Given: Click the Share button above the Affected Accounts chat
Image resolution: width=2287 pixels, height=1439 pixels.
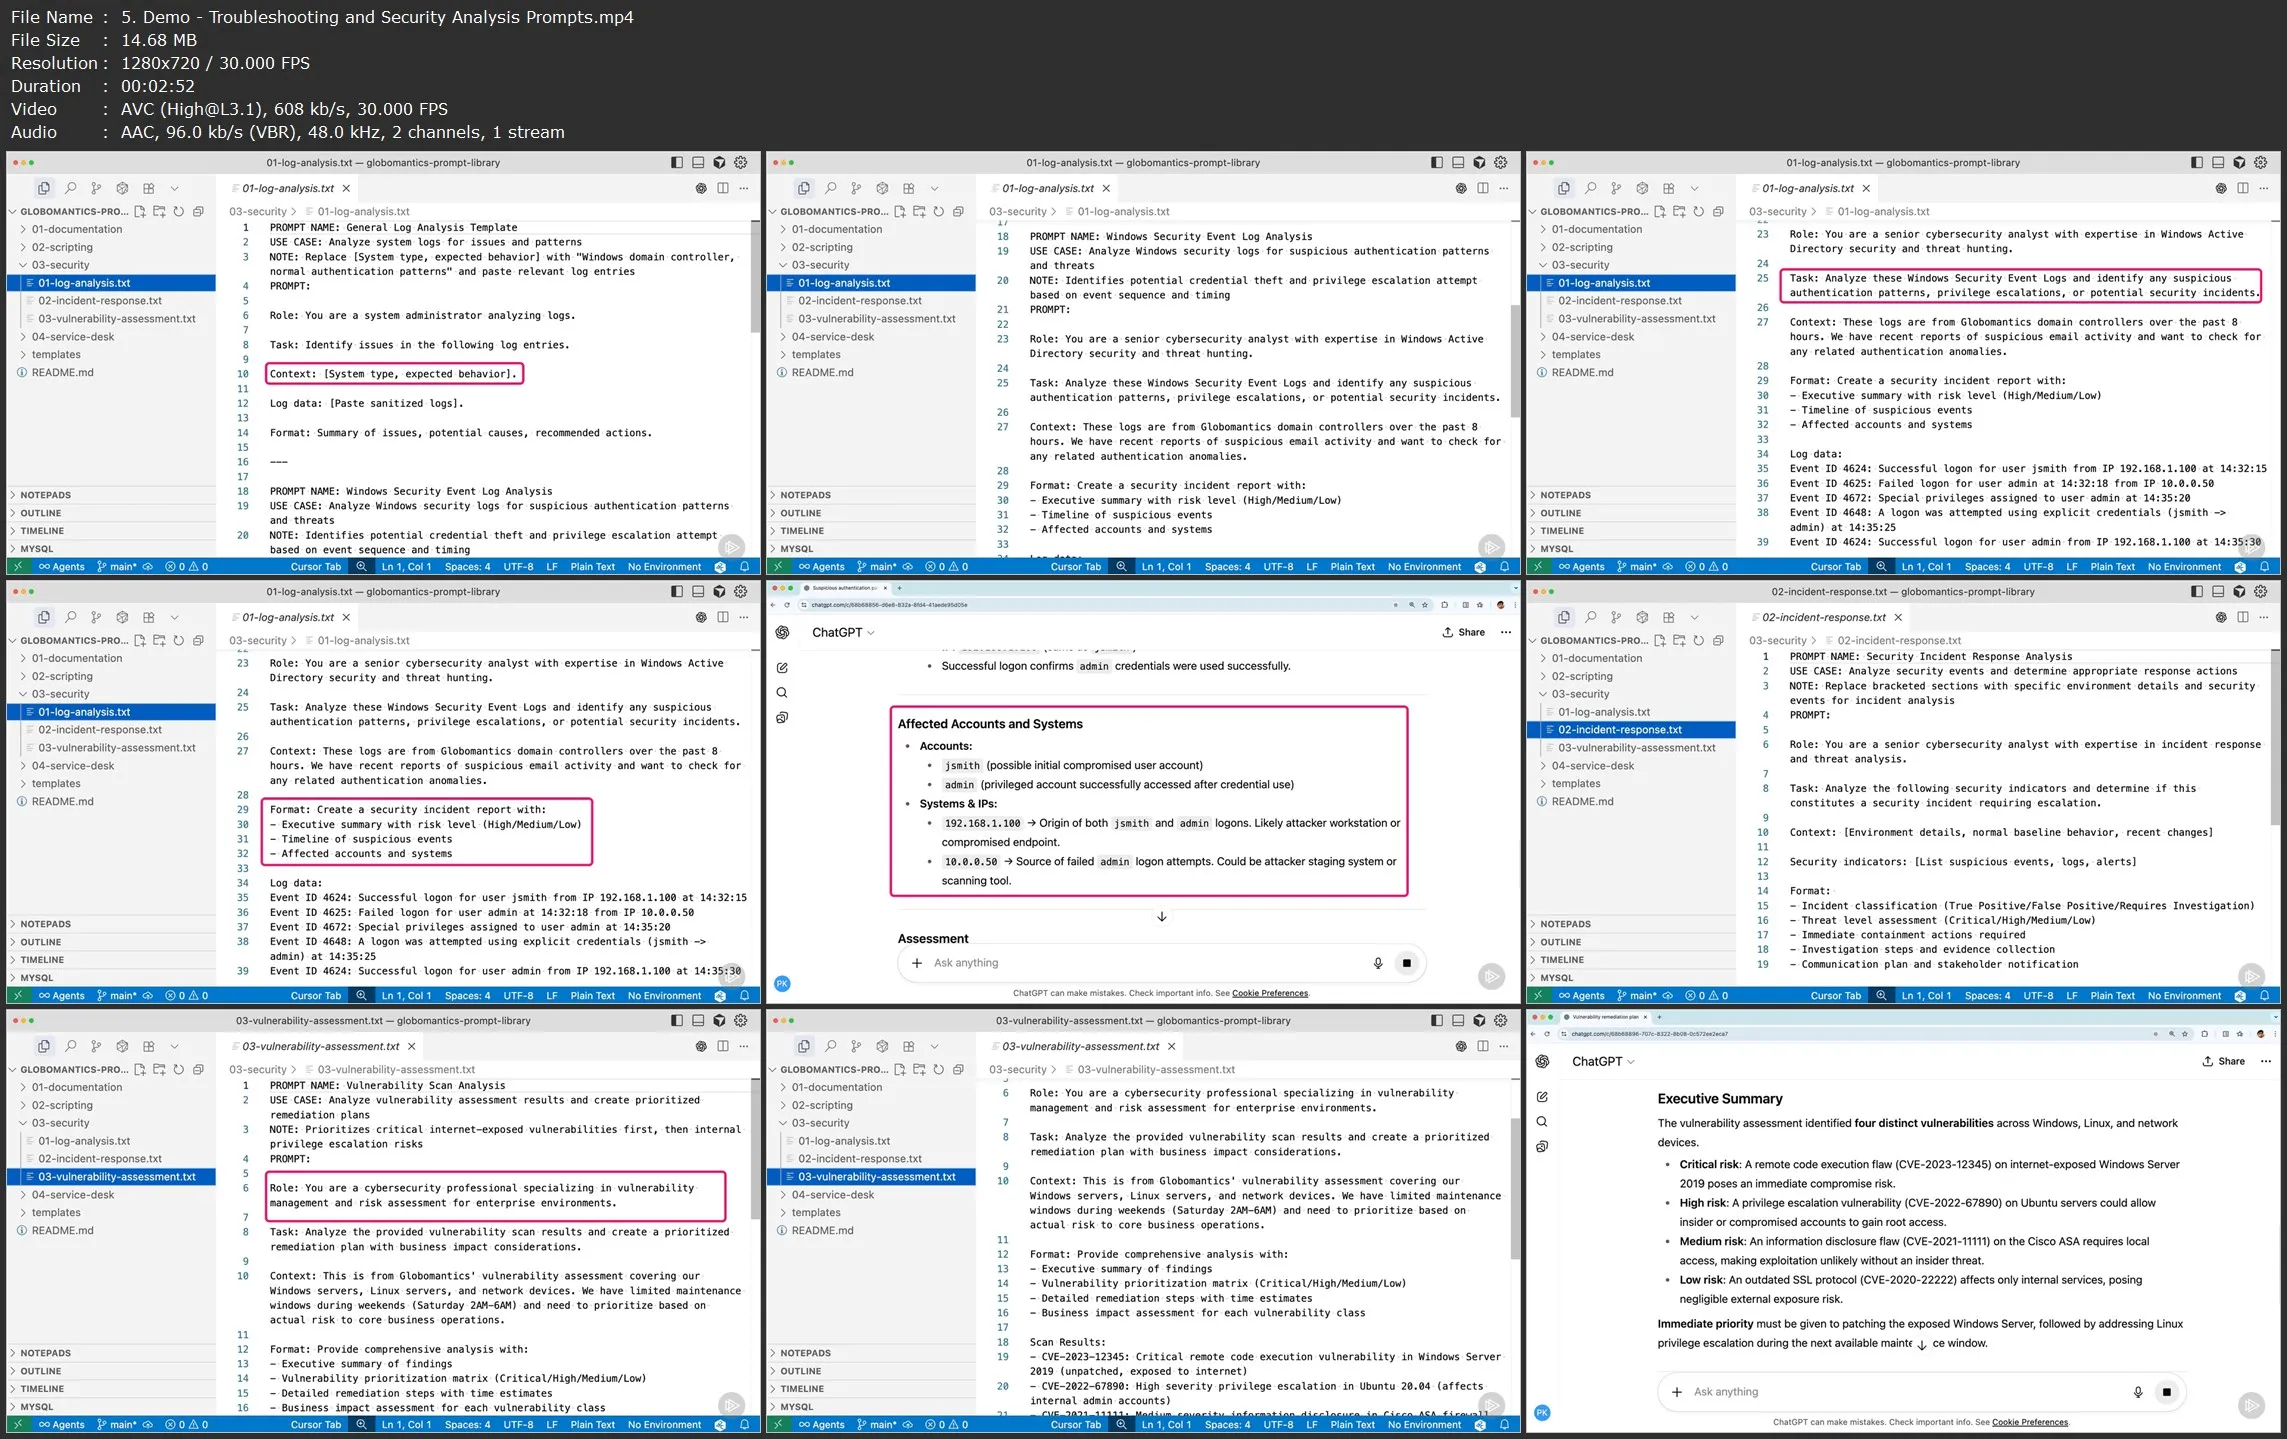Looking at the screenshot, I should click(1463, 632).
